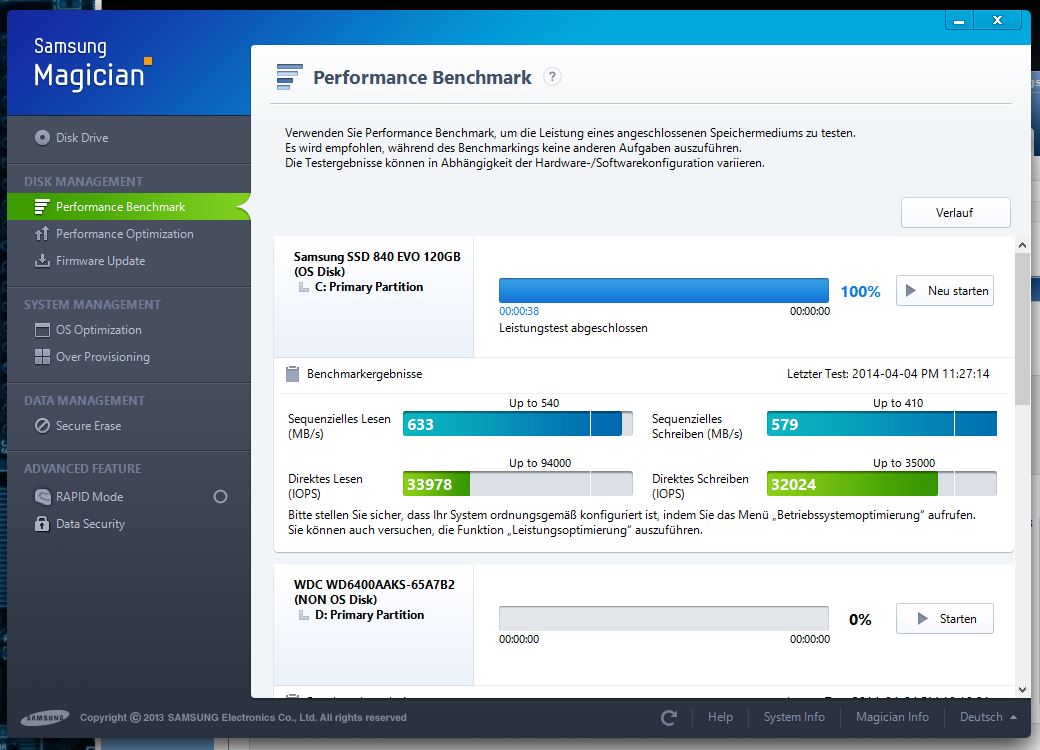Open System Info in the footer
1040x750 pixels.
pyautogui.click(x=795, y=717)
